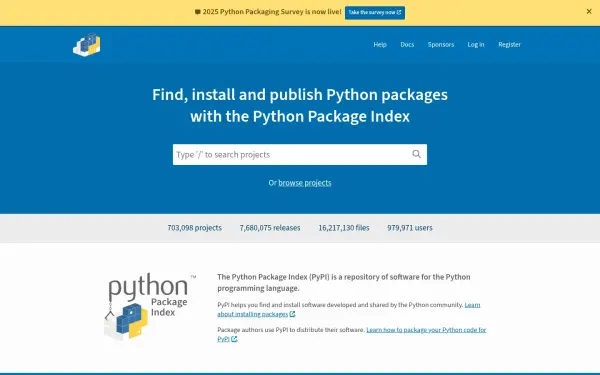
Task: Click the announcement icon in survey banner
Action: click(197, 12)
